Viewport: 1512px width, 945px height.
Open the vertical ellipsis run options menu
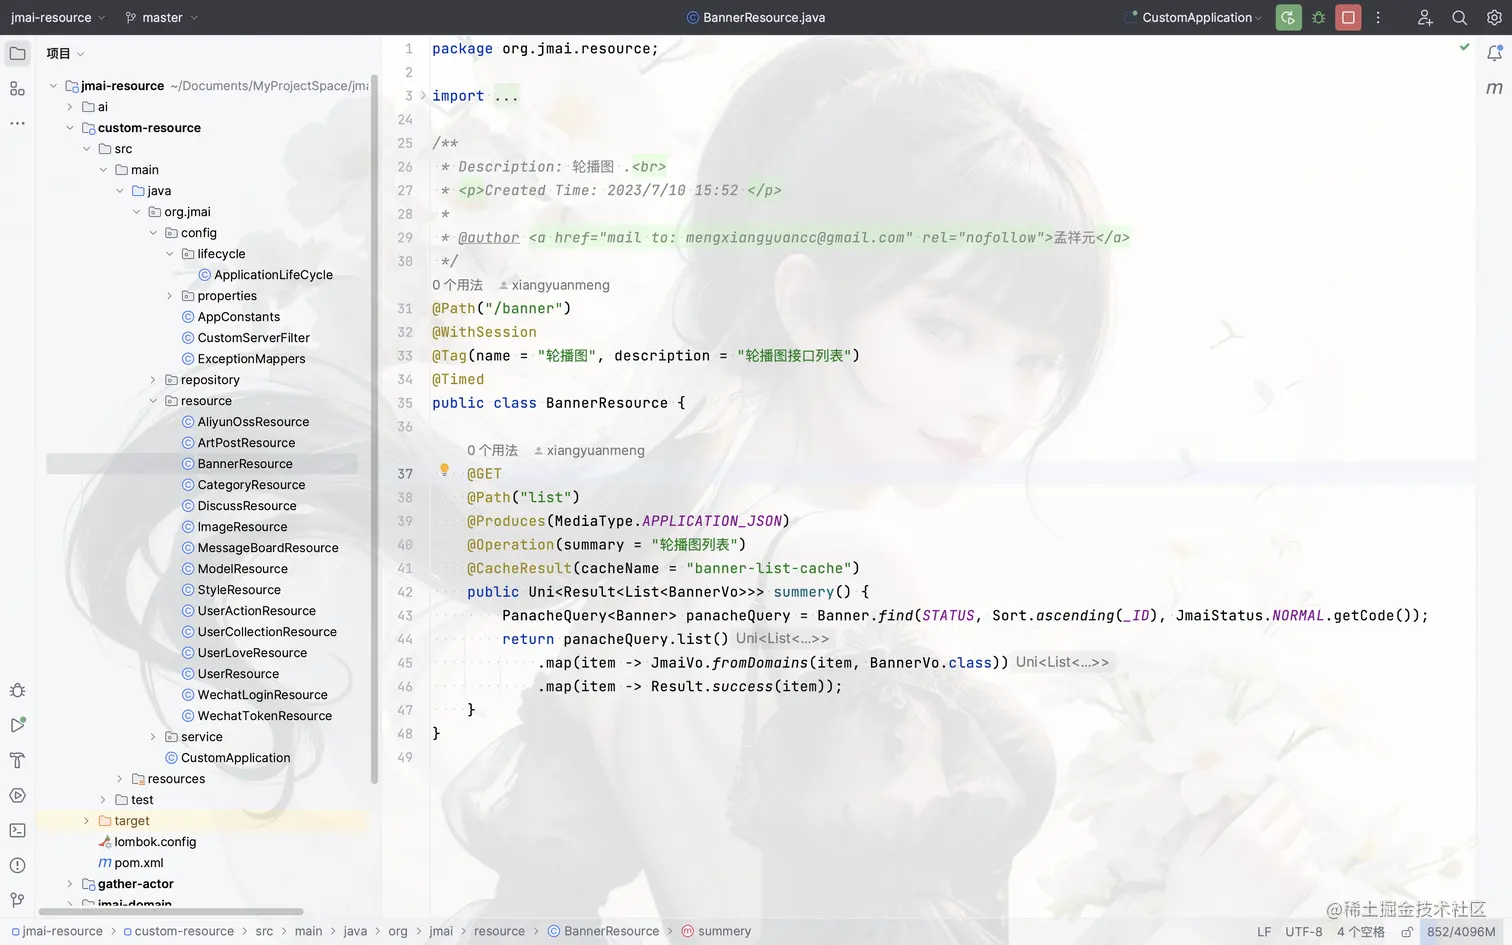point(1378,17)
